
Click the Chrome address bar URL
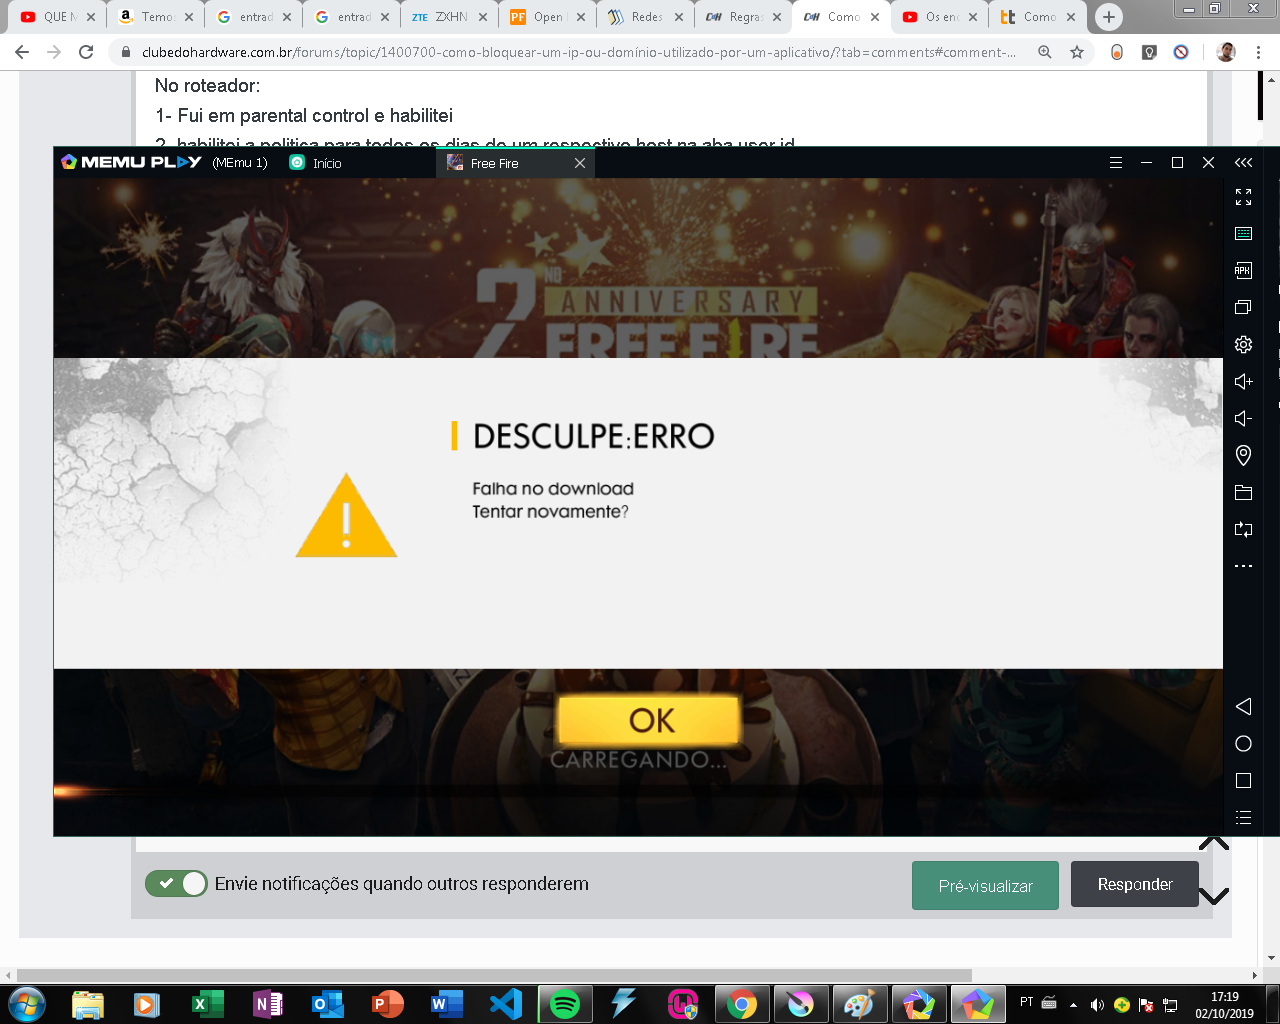(578, 52)
